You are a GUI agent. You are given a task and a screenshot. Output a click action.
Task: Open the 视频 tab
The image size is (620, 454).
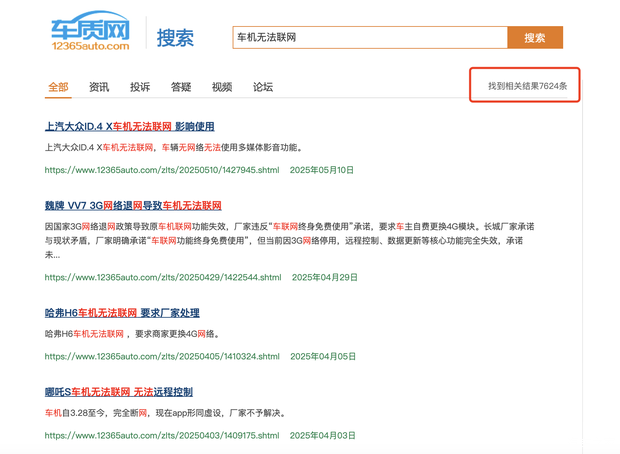point(222,87)
